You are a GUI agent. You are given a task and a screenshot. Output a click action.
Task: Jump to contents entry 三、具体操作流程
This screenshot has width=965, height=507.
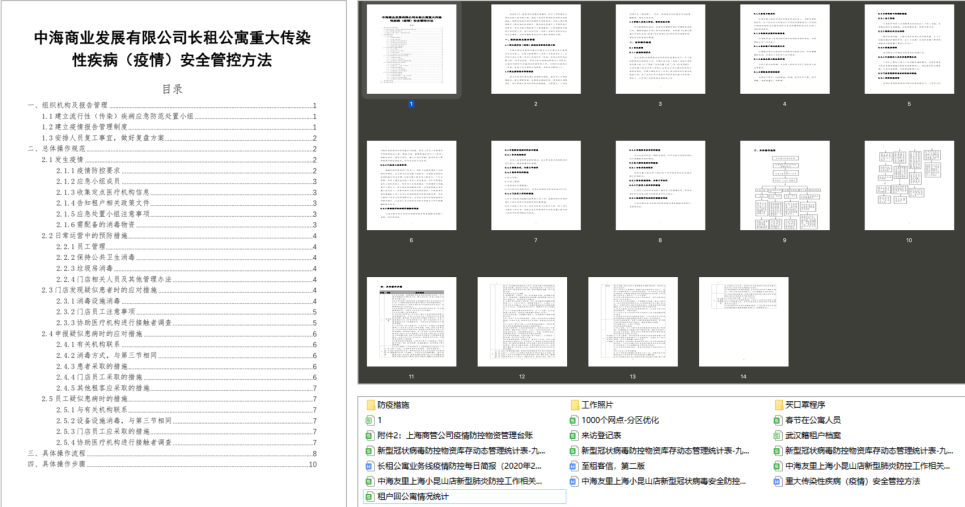click(172, 453)
